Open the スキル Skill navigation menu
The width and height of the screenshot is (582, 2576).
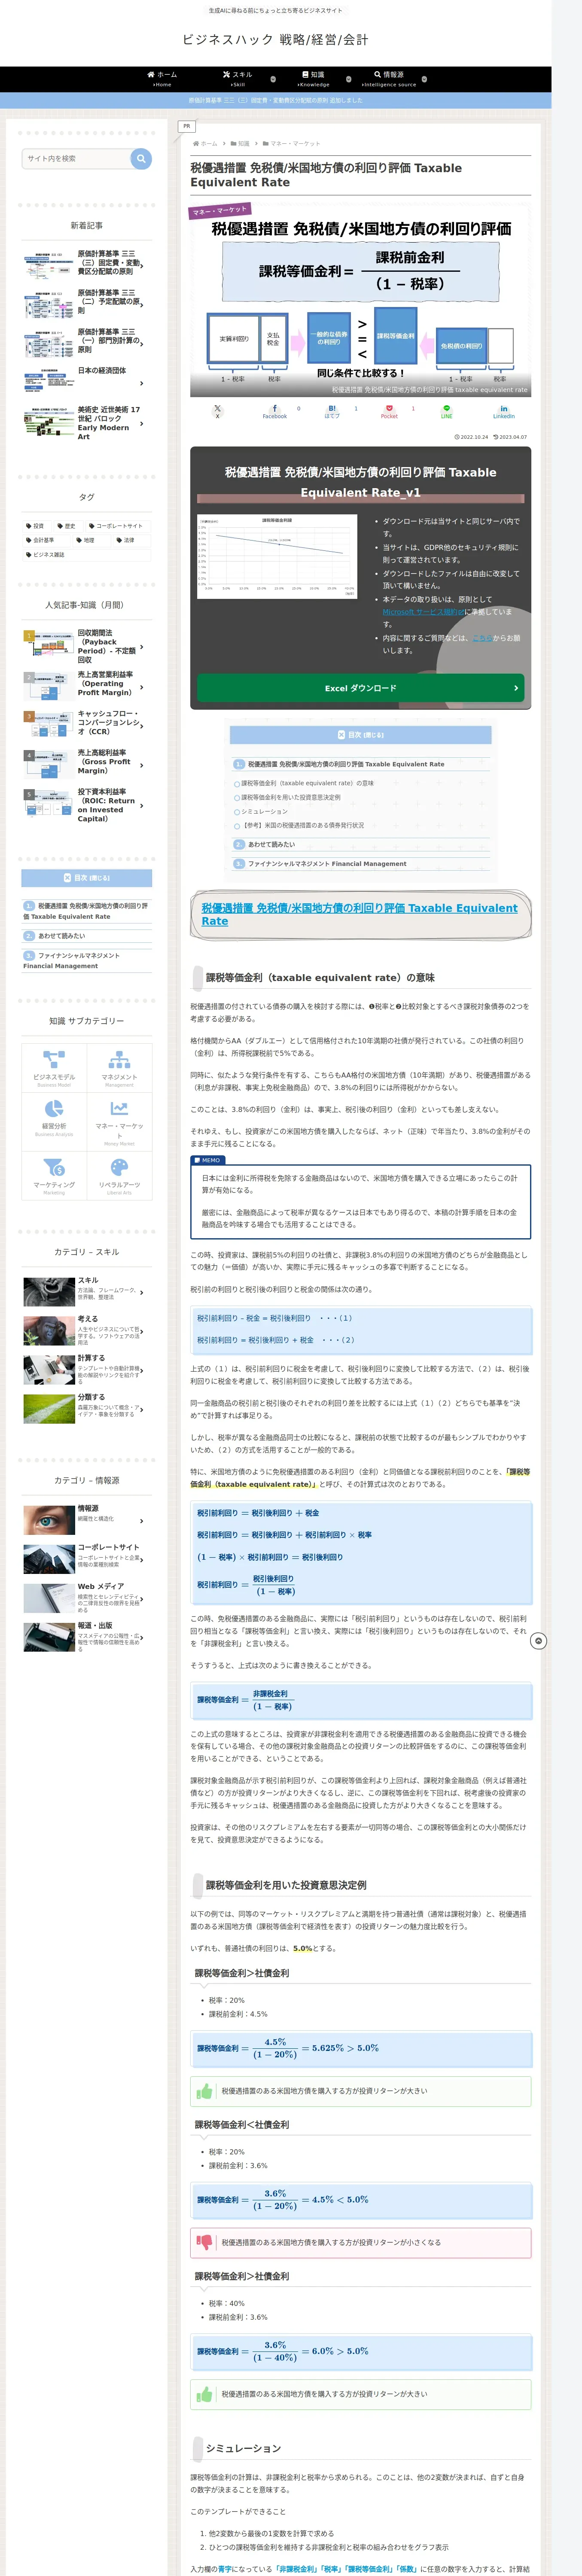(x=237, y=79)
